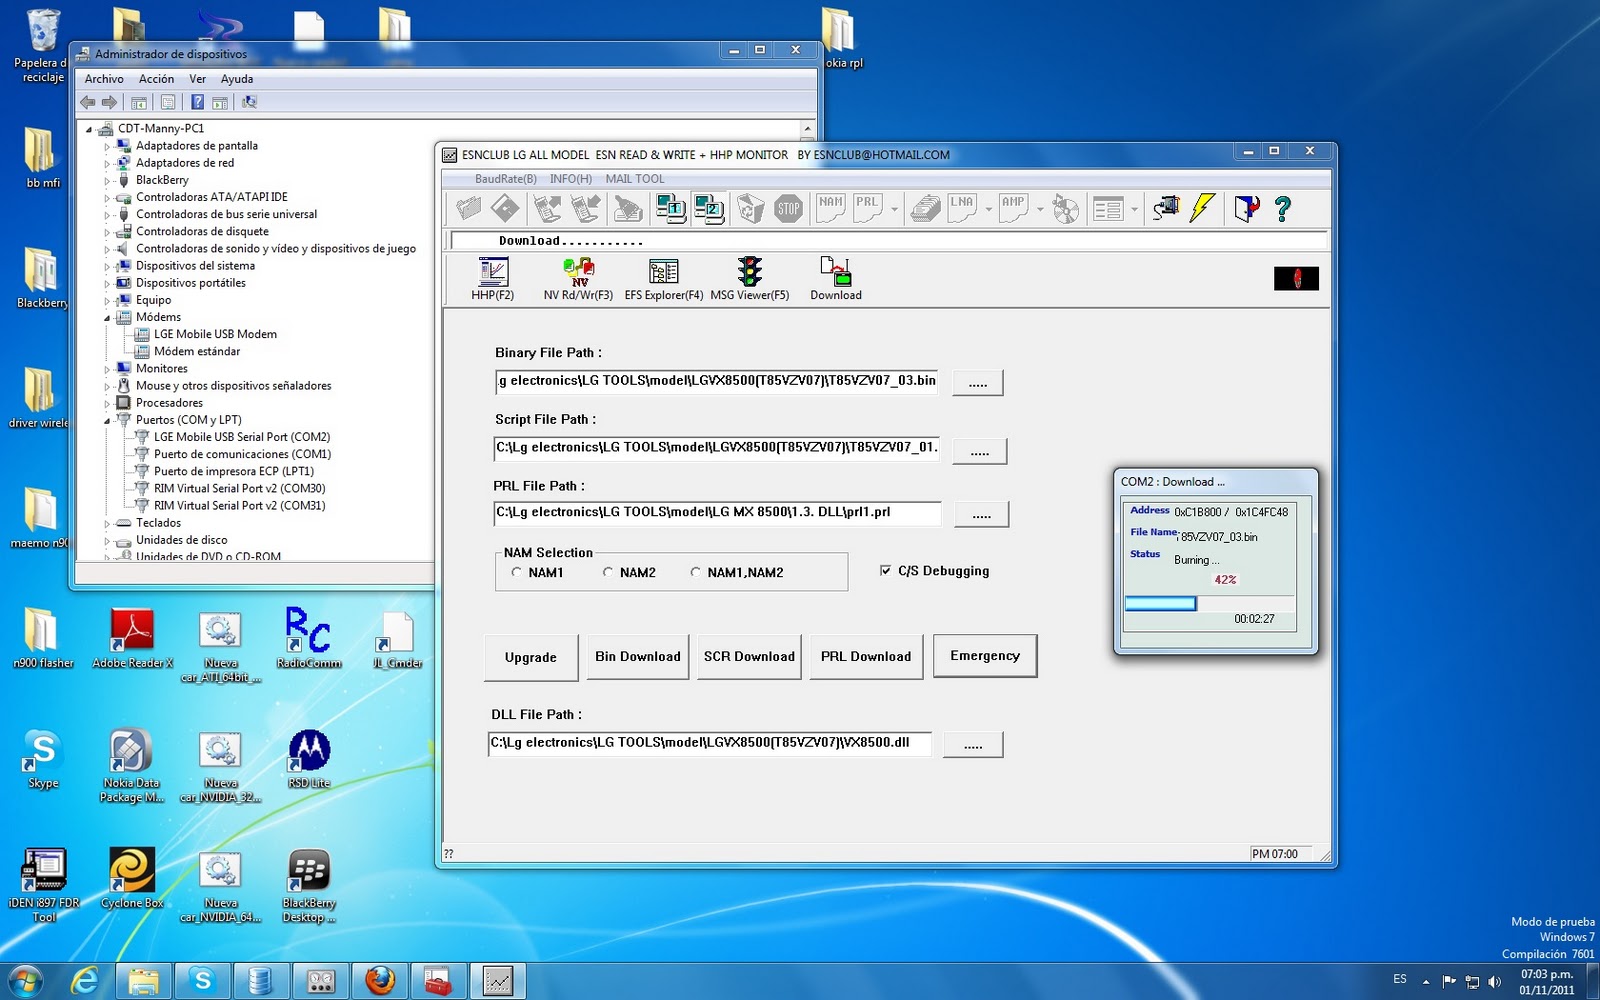Click the recycle bin toolbar icon
Image resolution: width=1600 pixels, height=1000 pixels.
(x=750, y=208)
